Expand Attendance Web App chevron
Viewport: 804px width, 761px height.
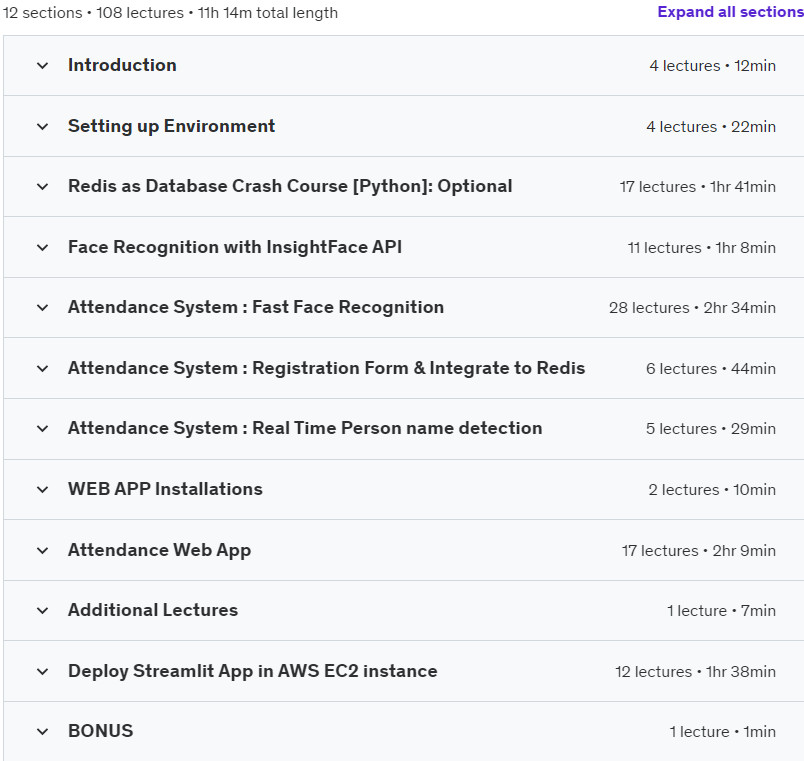[43, 551]
